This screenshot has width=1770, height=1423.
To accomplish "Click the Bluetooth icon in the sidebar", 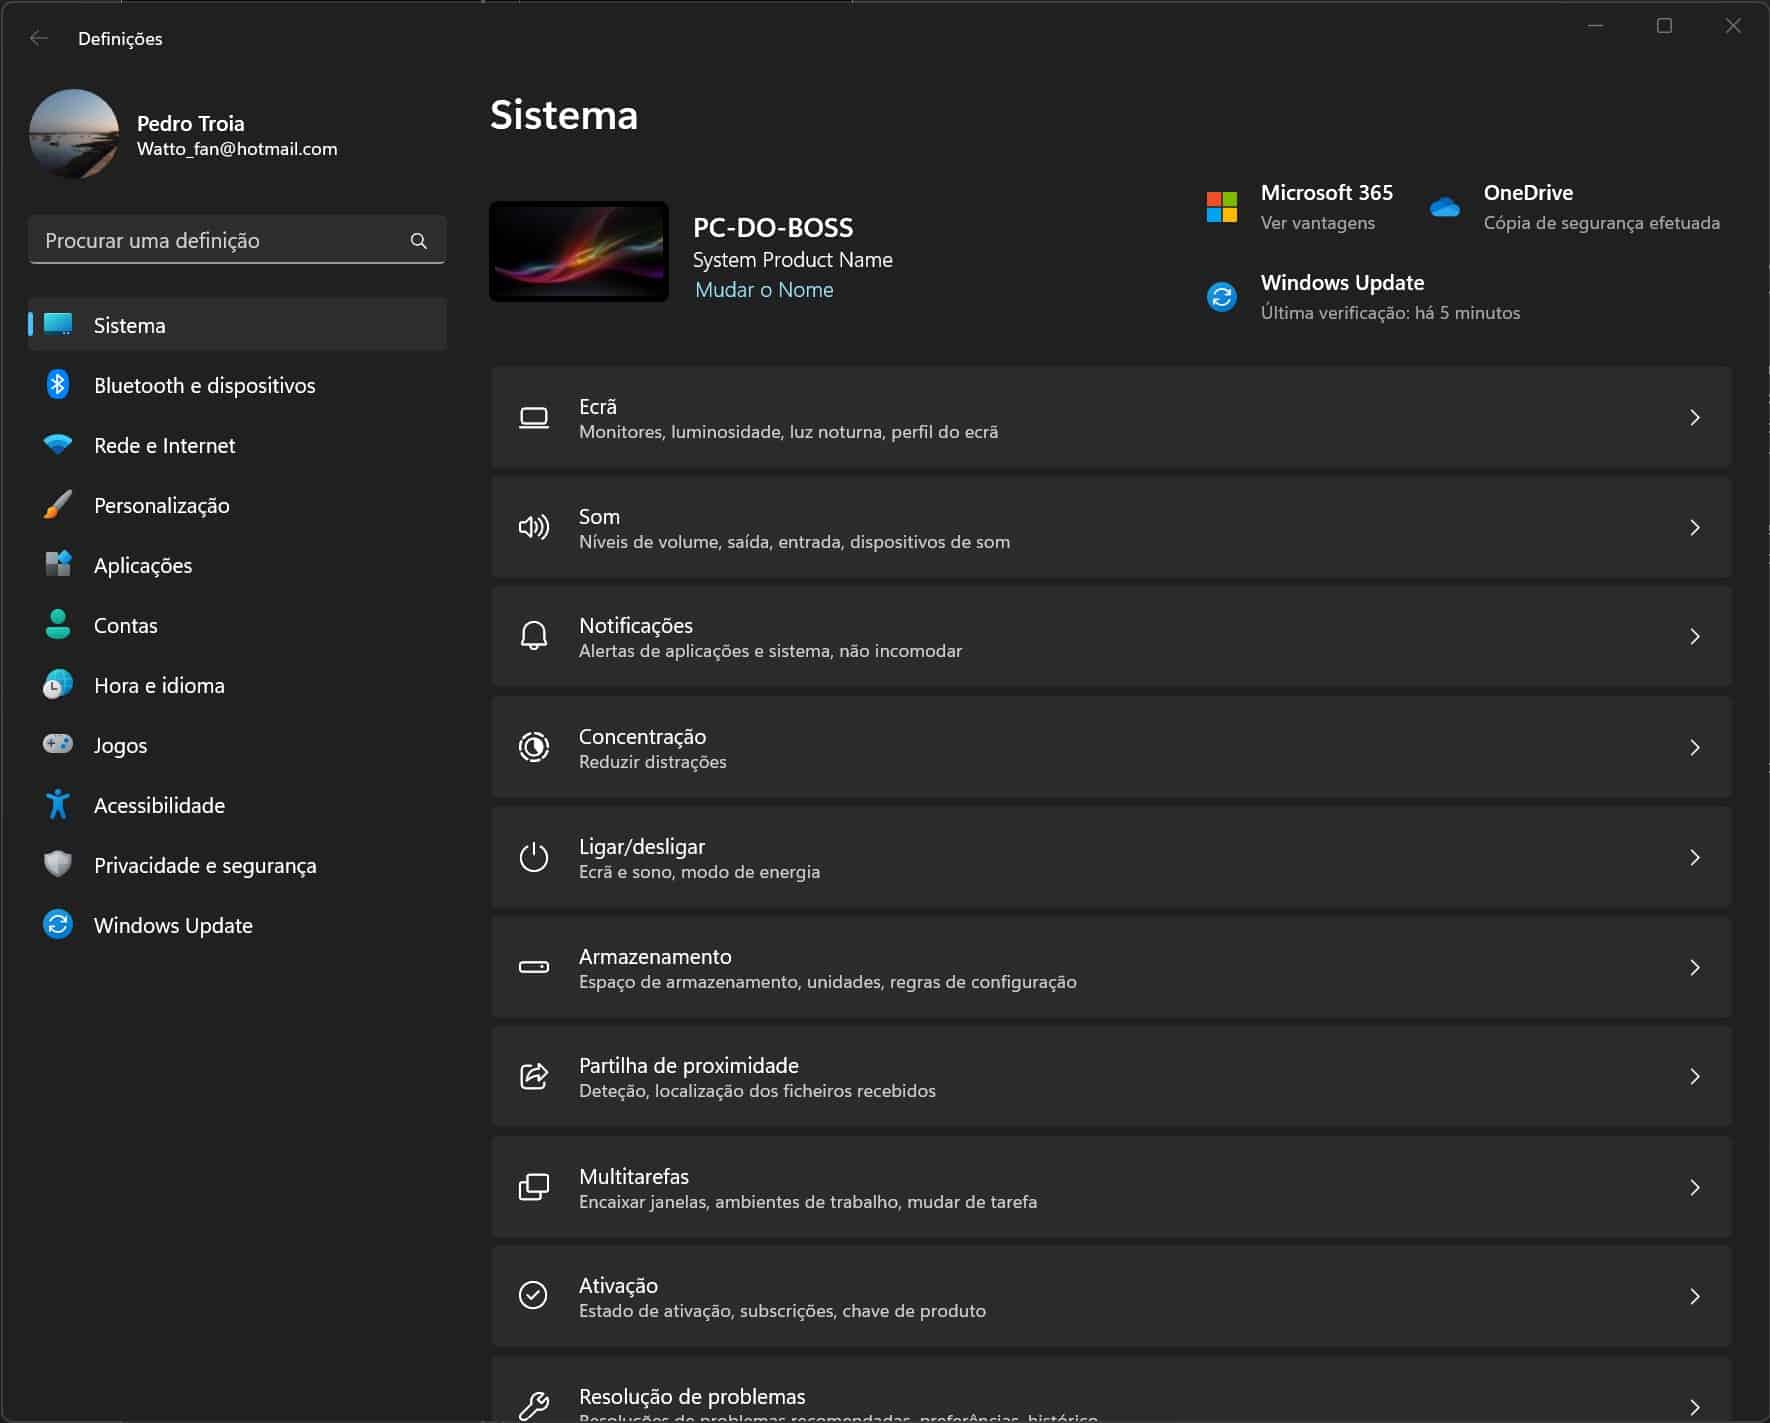I will pyautogui.click(x=58, y=385).
